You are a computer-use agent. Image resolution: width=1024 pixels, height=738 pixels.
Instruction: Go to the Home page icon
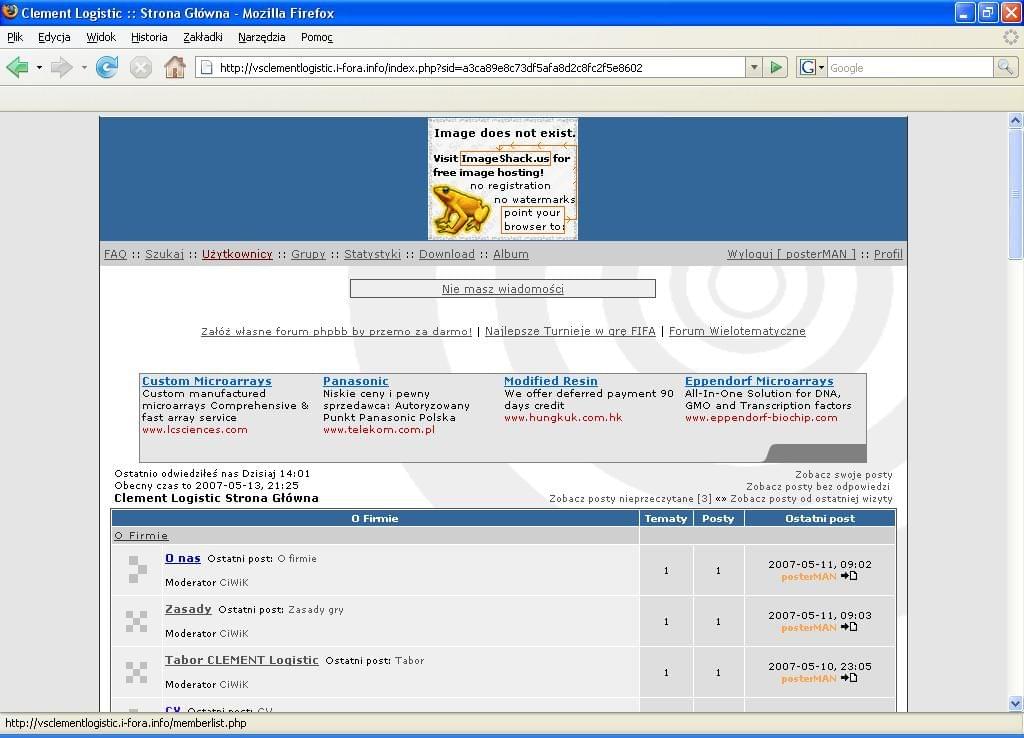coord(174,67)
